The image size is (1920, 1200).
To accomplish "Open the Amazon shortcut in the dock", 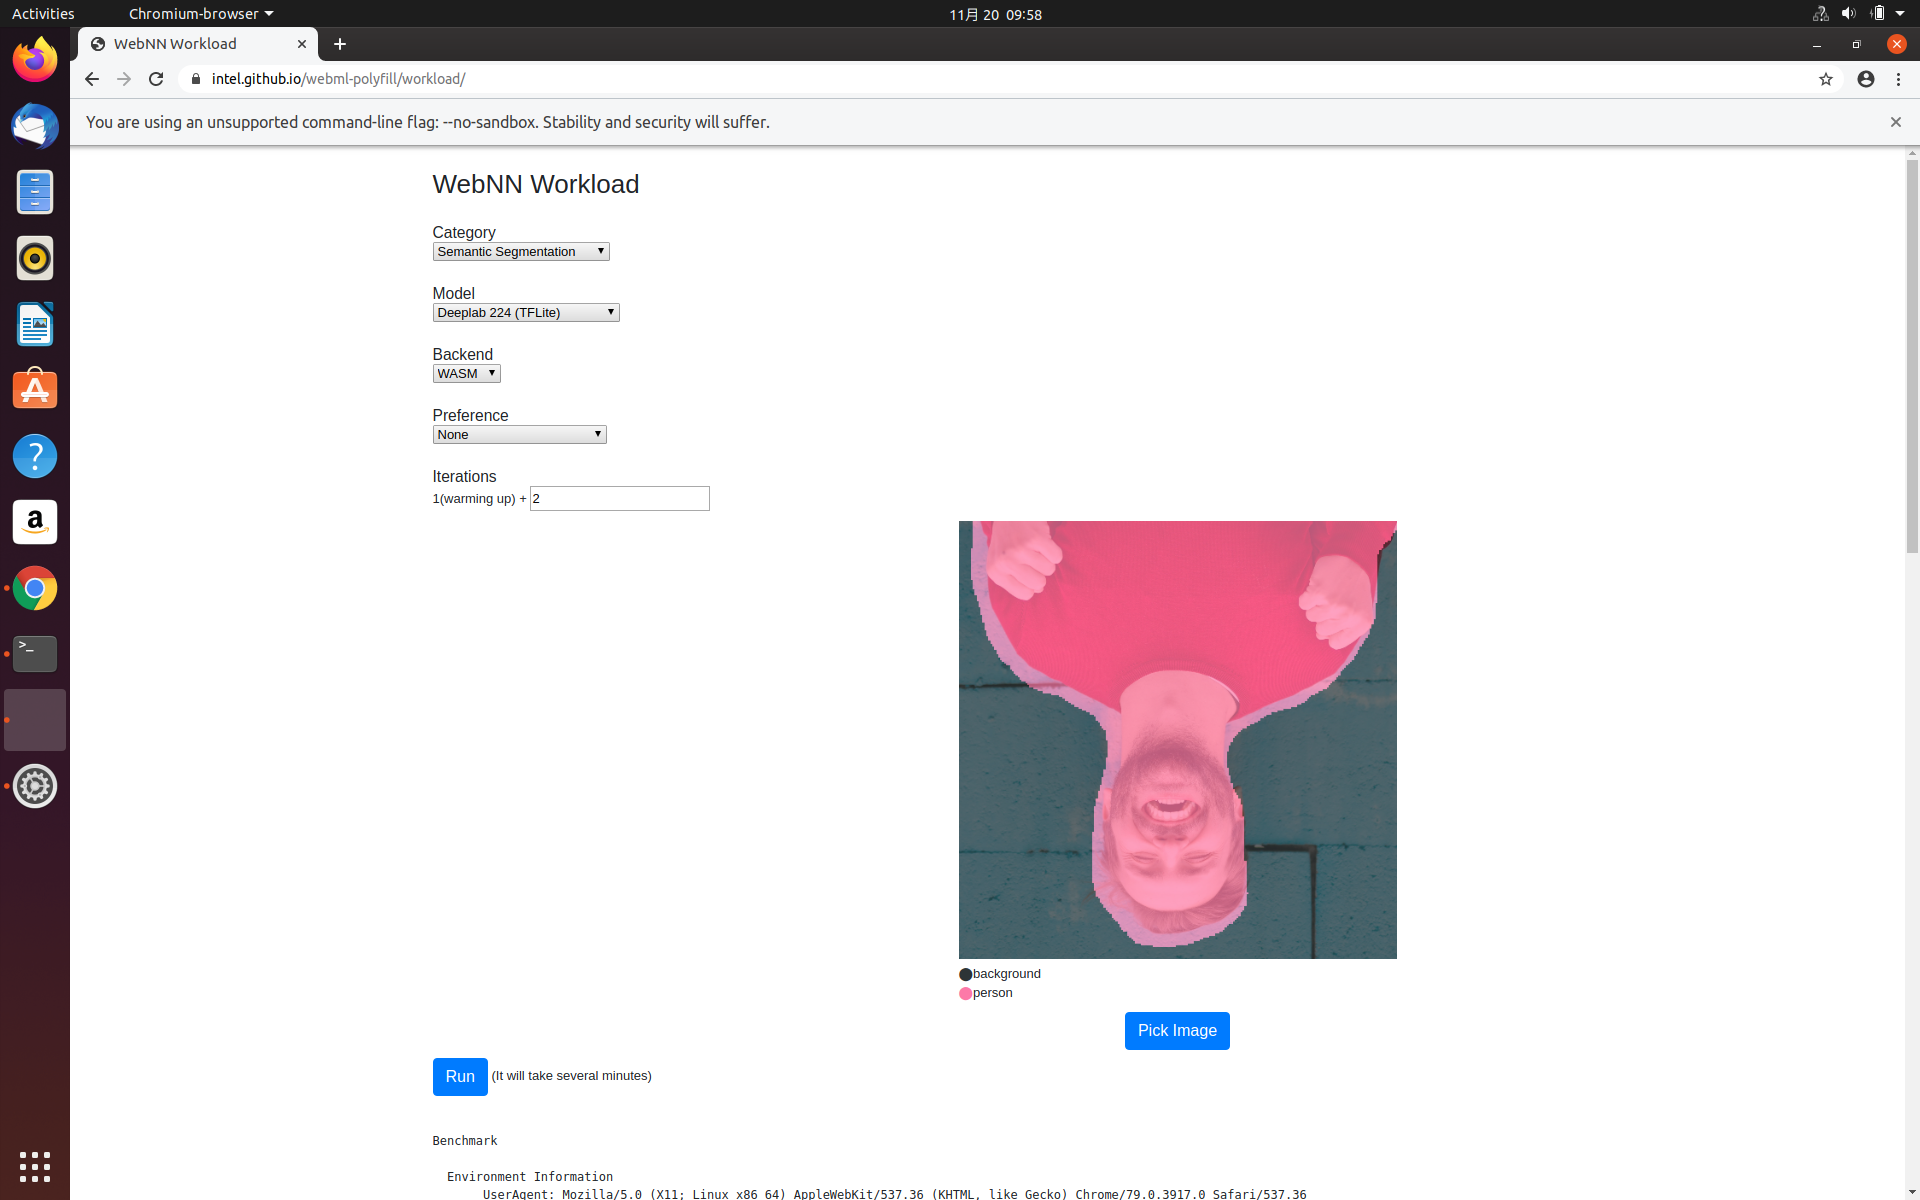I will [35, 521].
